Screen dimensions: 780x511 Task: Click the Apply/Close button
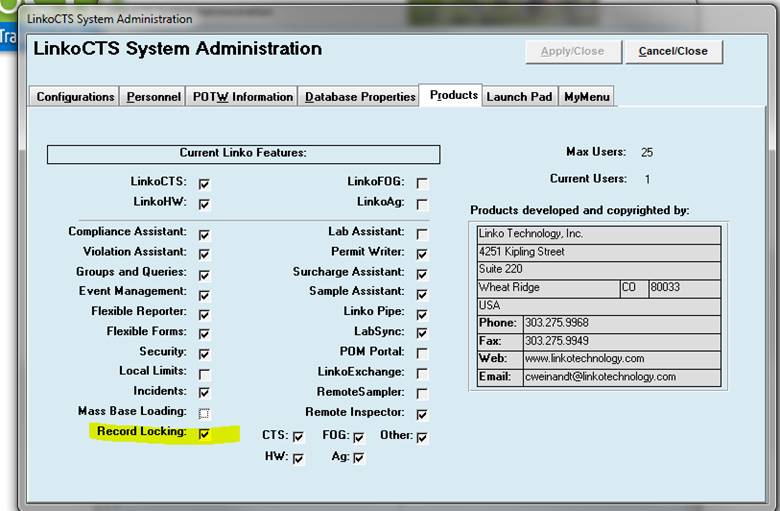click(573, 52)
